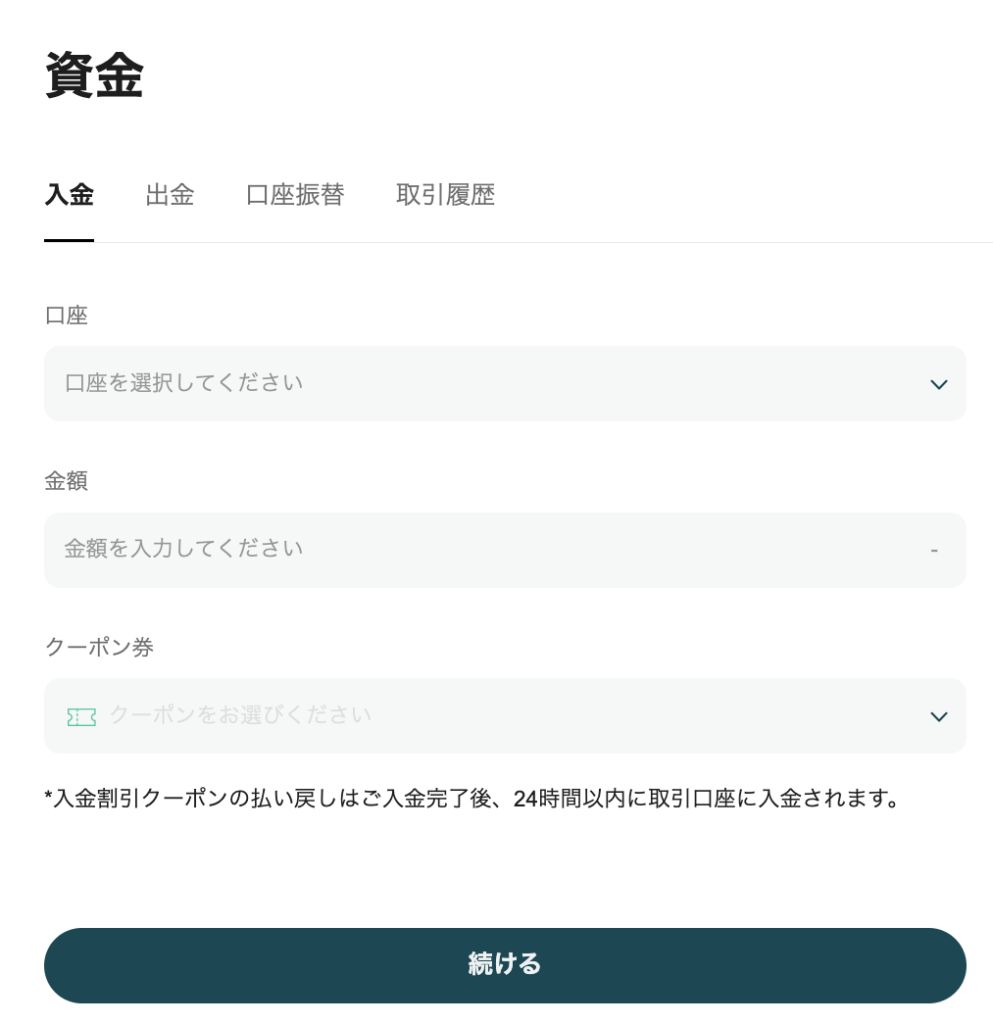This screenshot has height=1024, width=993.
Task: Select the active 入金 deposit tab
Action: (68, 195)
